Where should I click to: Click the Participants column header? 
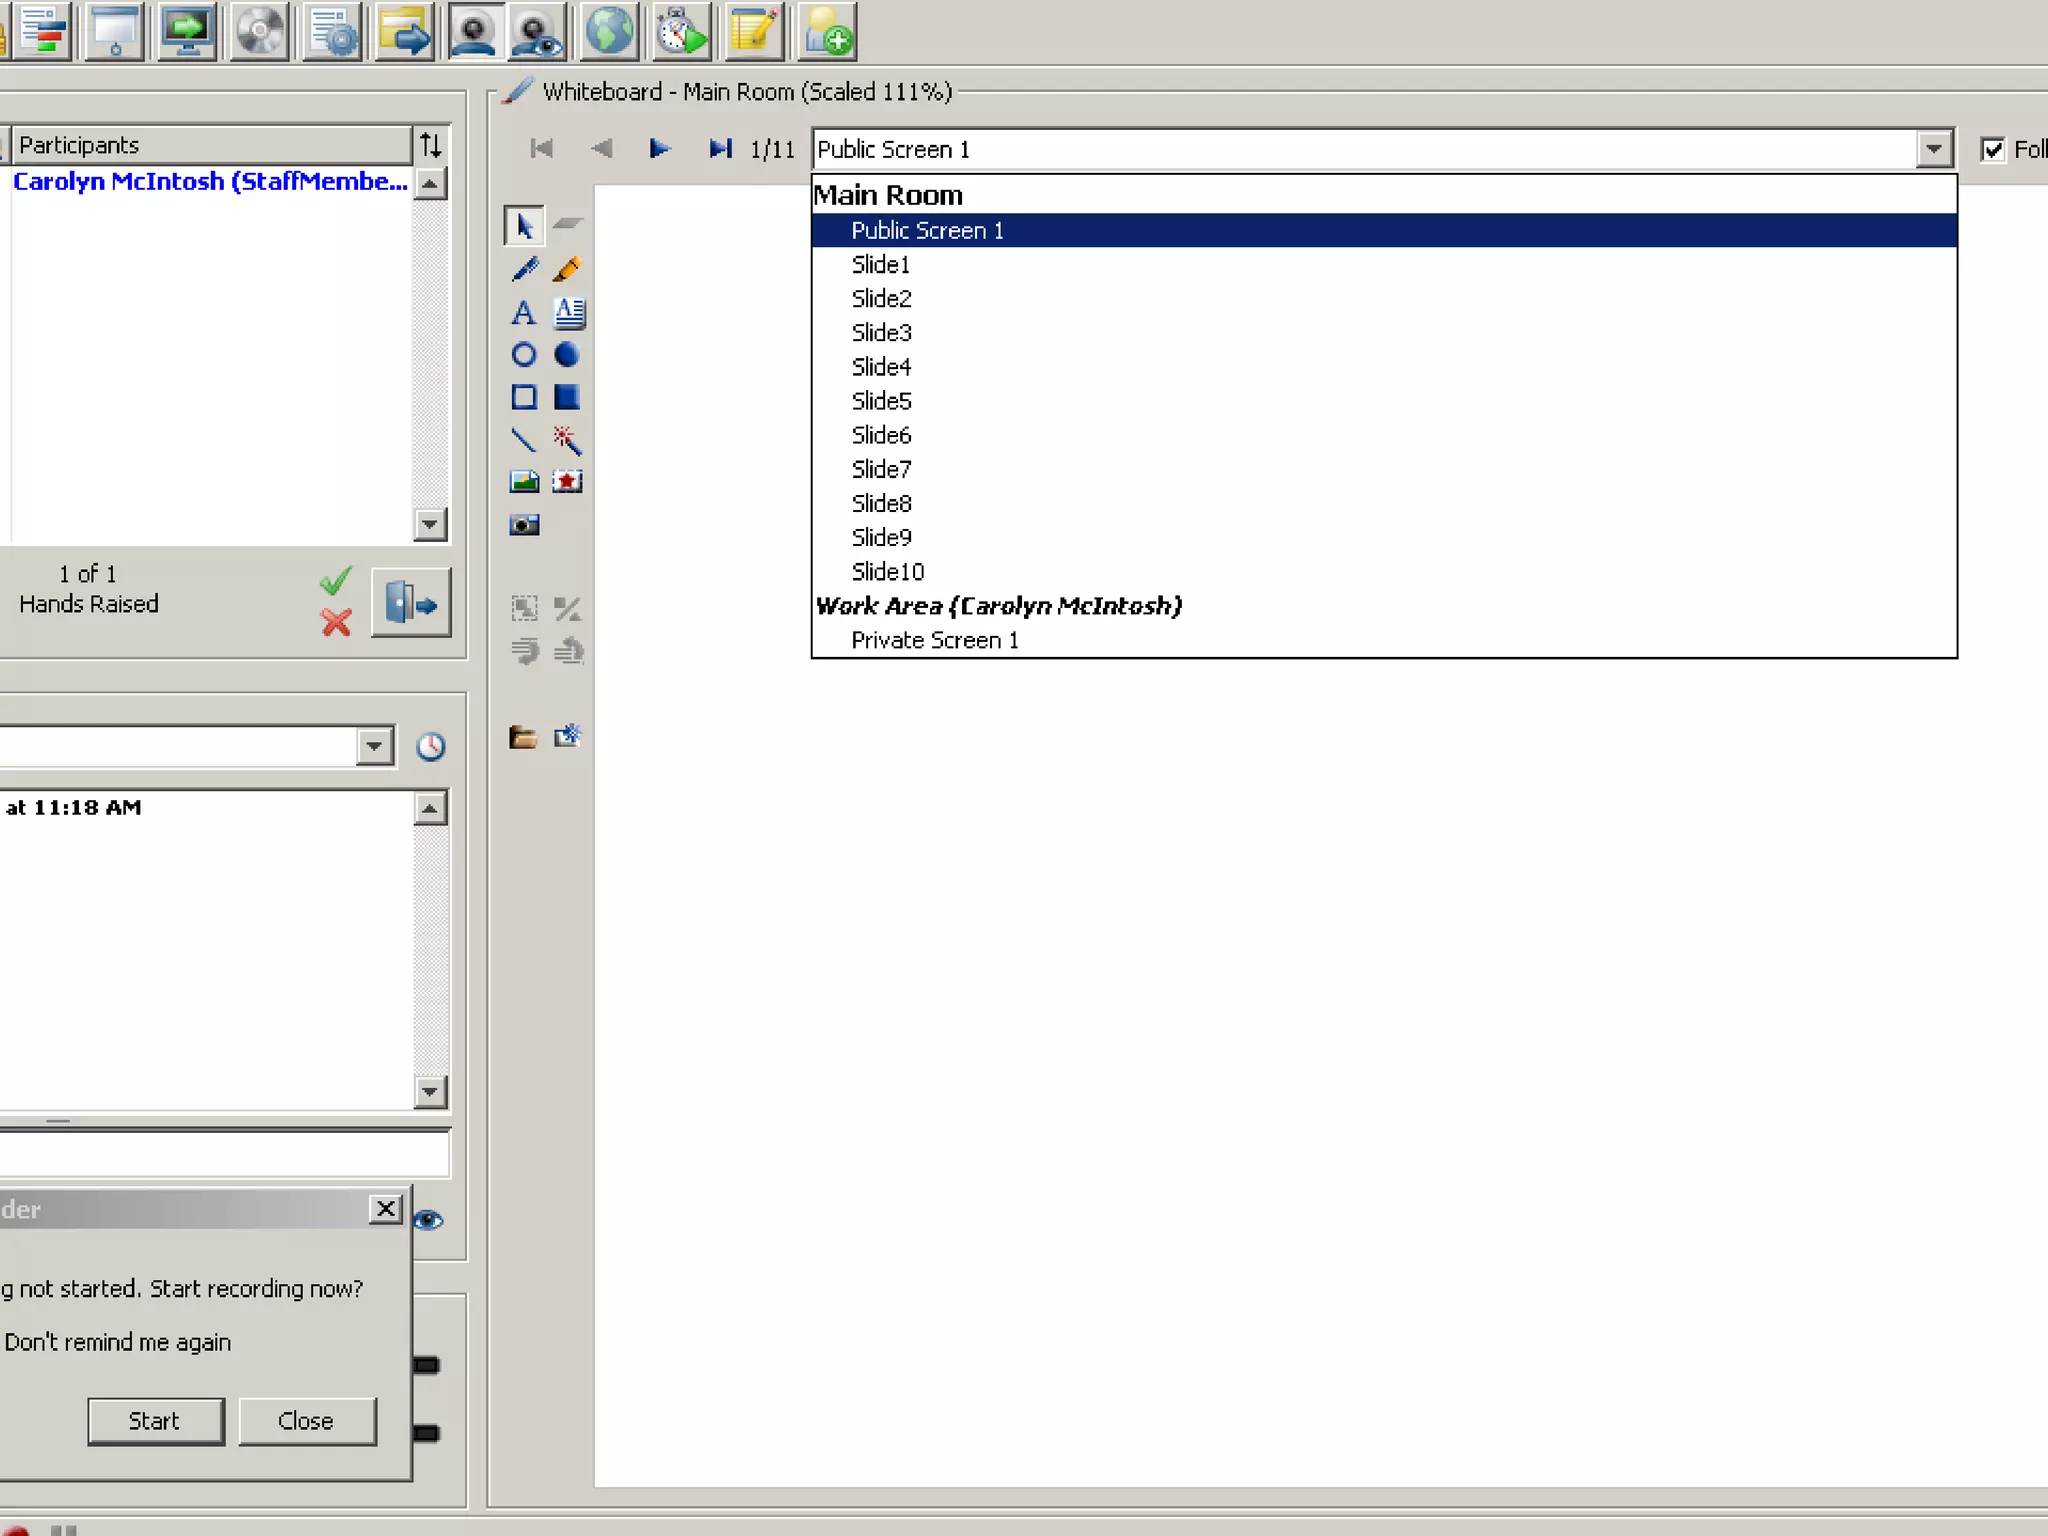click(211, 145)
